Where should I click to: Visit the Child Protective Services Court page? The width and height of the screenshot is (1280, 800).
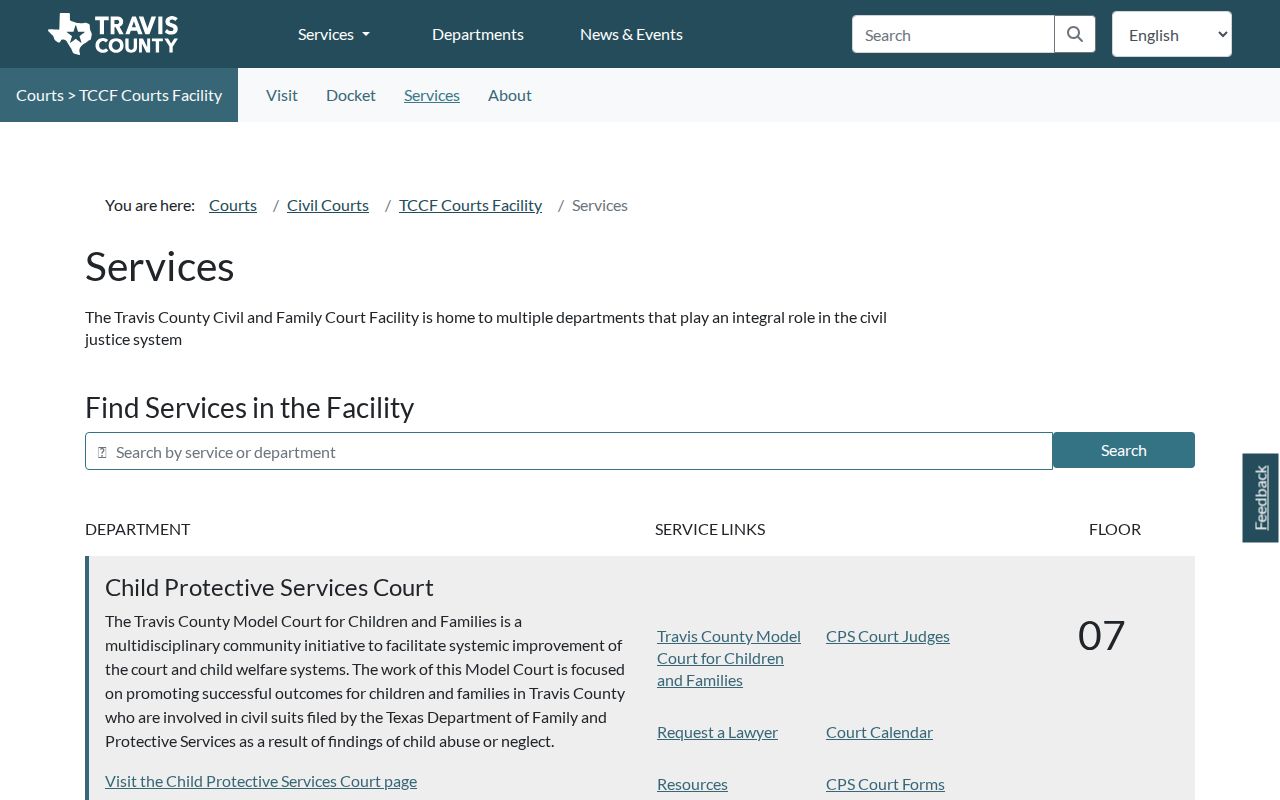(x=261, y=781)
